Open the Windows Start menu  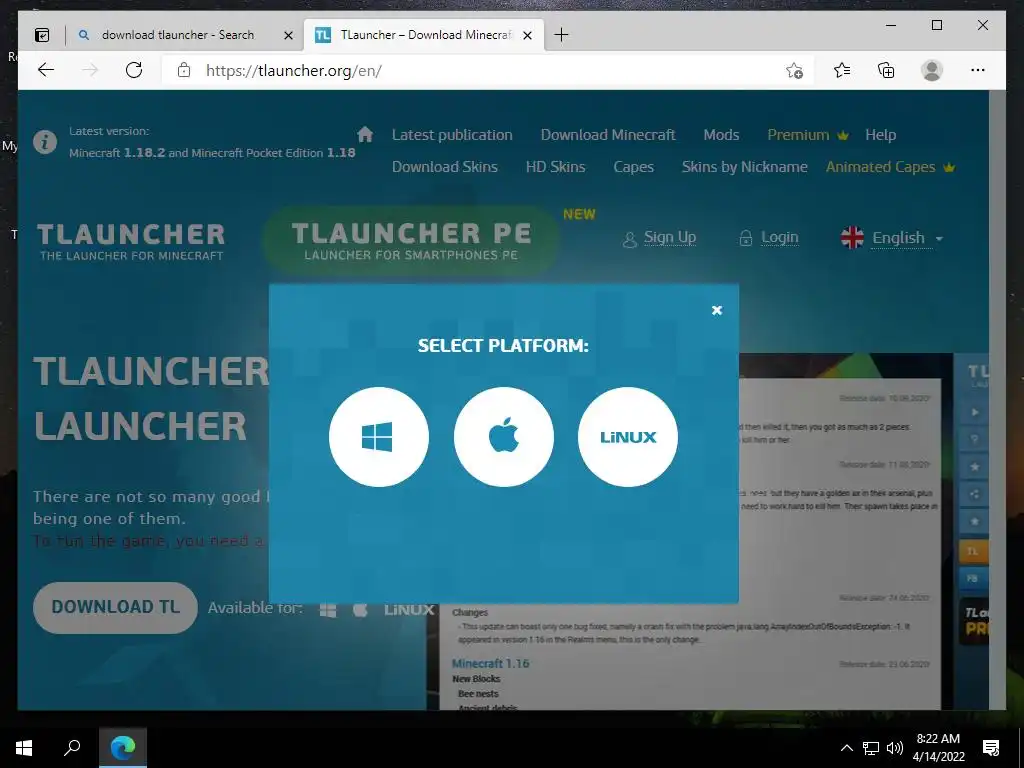(24, 748)
